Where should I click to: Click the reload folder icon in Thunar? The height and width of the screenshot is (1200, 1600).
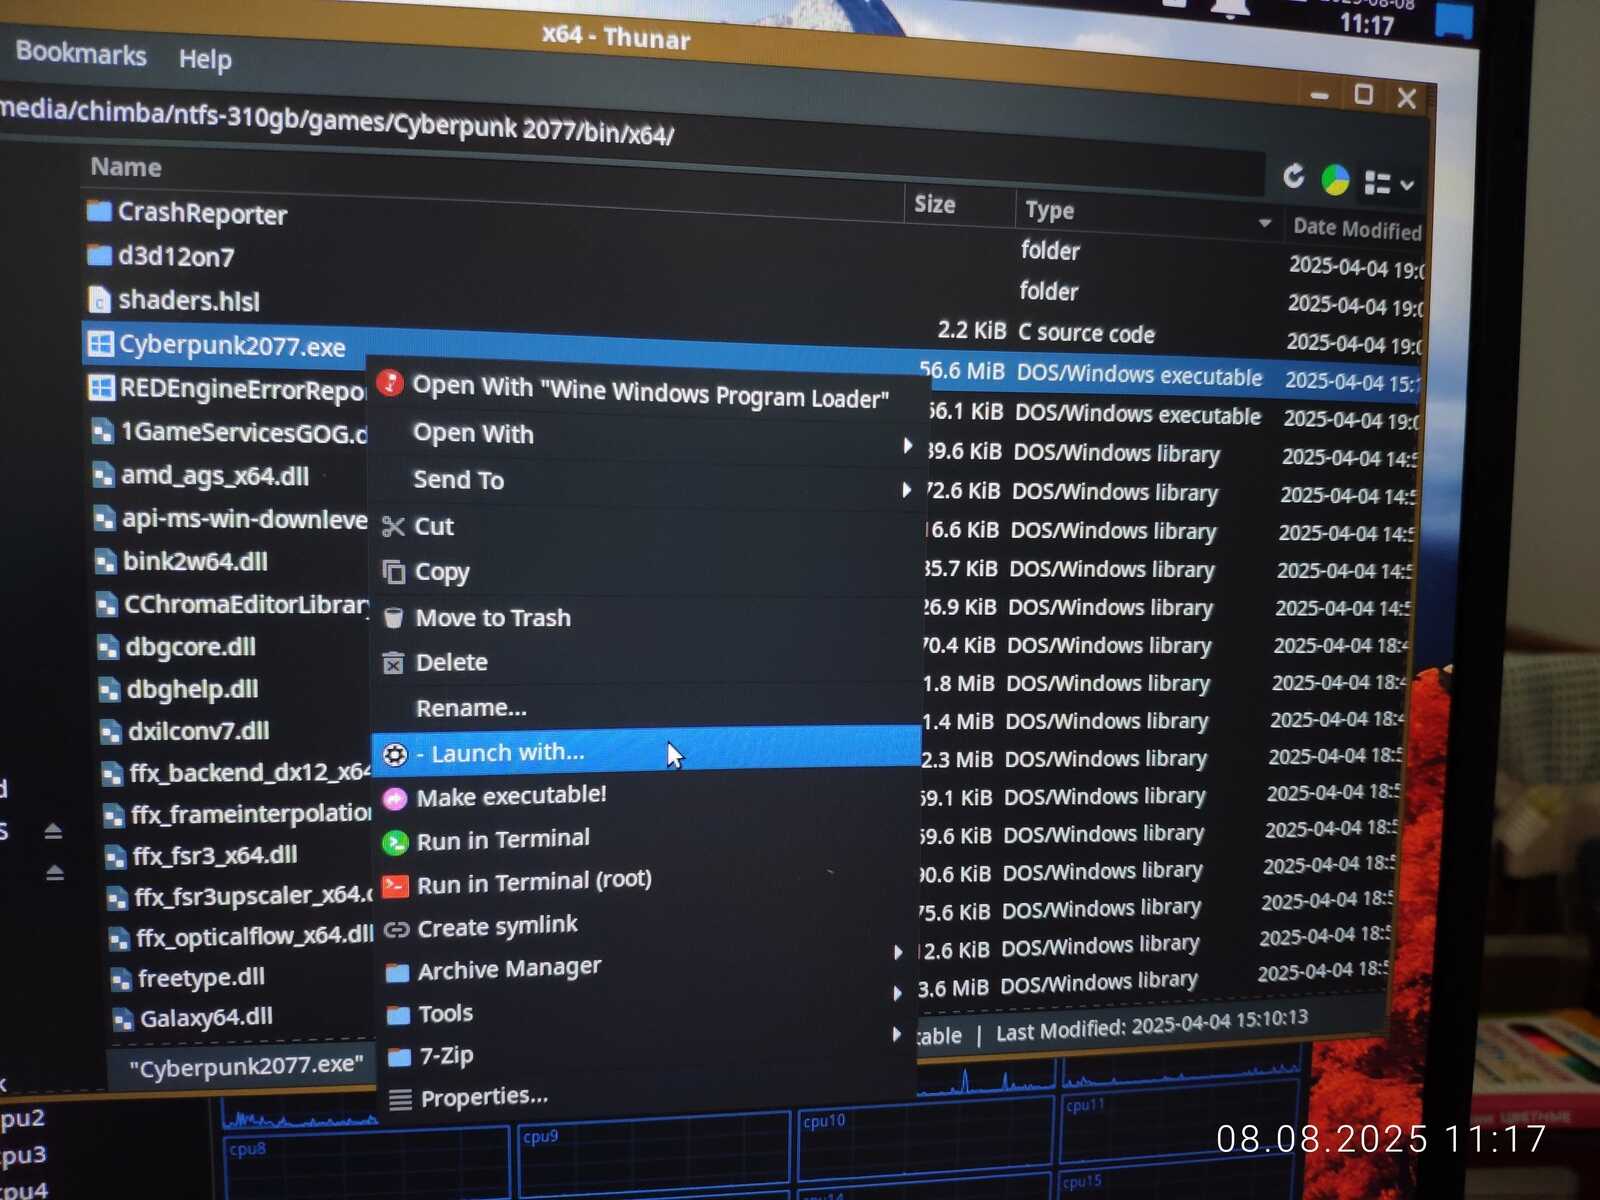click(x=1294, y=177)
